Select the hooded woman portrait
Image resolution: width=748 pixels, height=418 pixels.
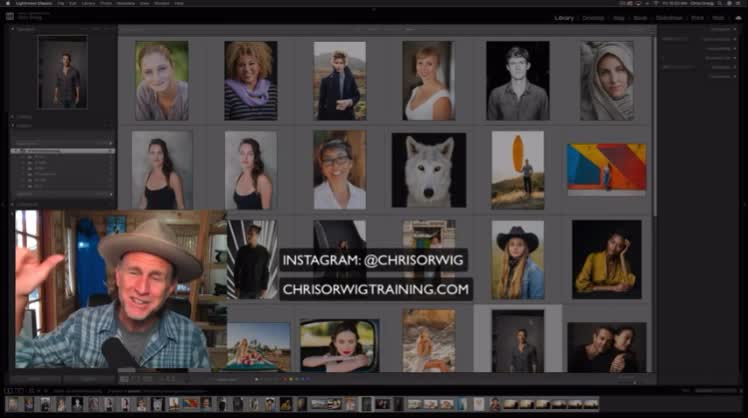[x=607, y=81]
